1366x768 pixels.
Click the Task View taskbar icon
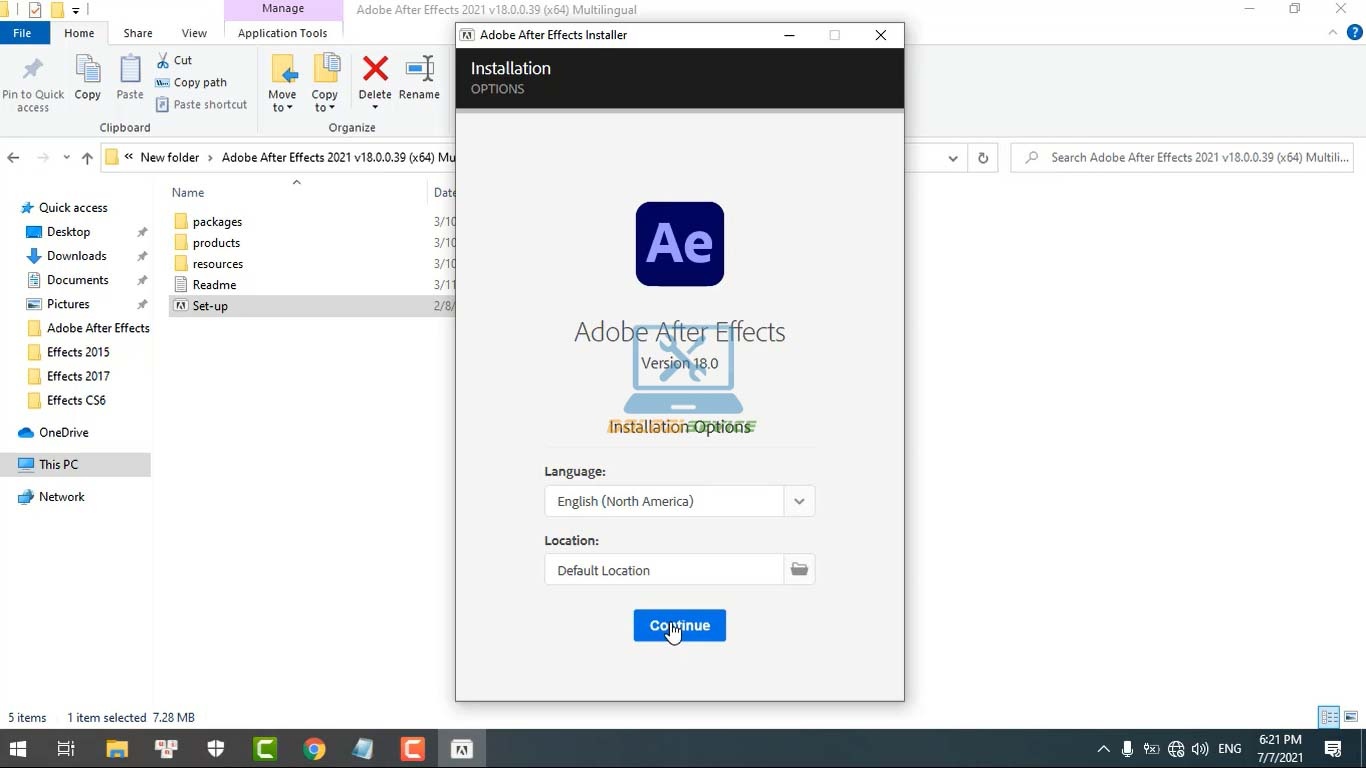[66, 748]
